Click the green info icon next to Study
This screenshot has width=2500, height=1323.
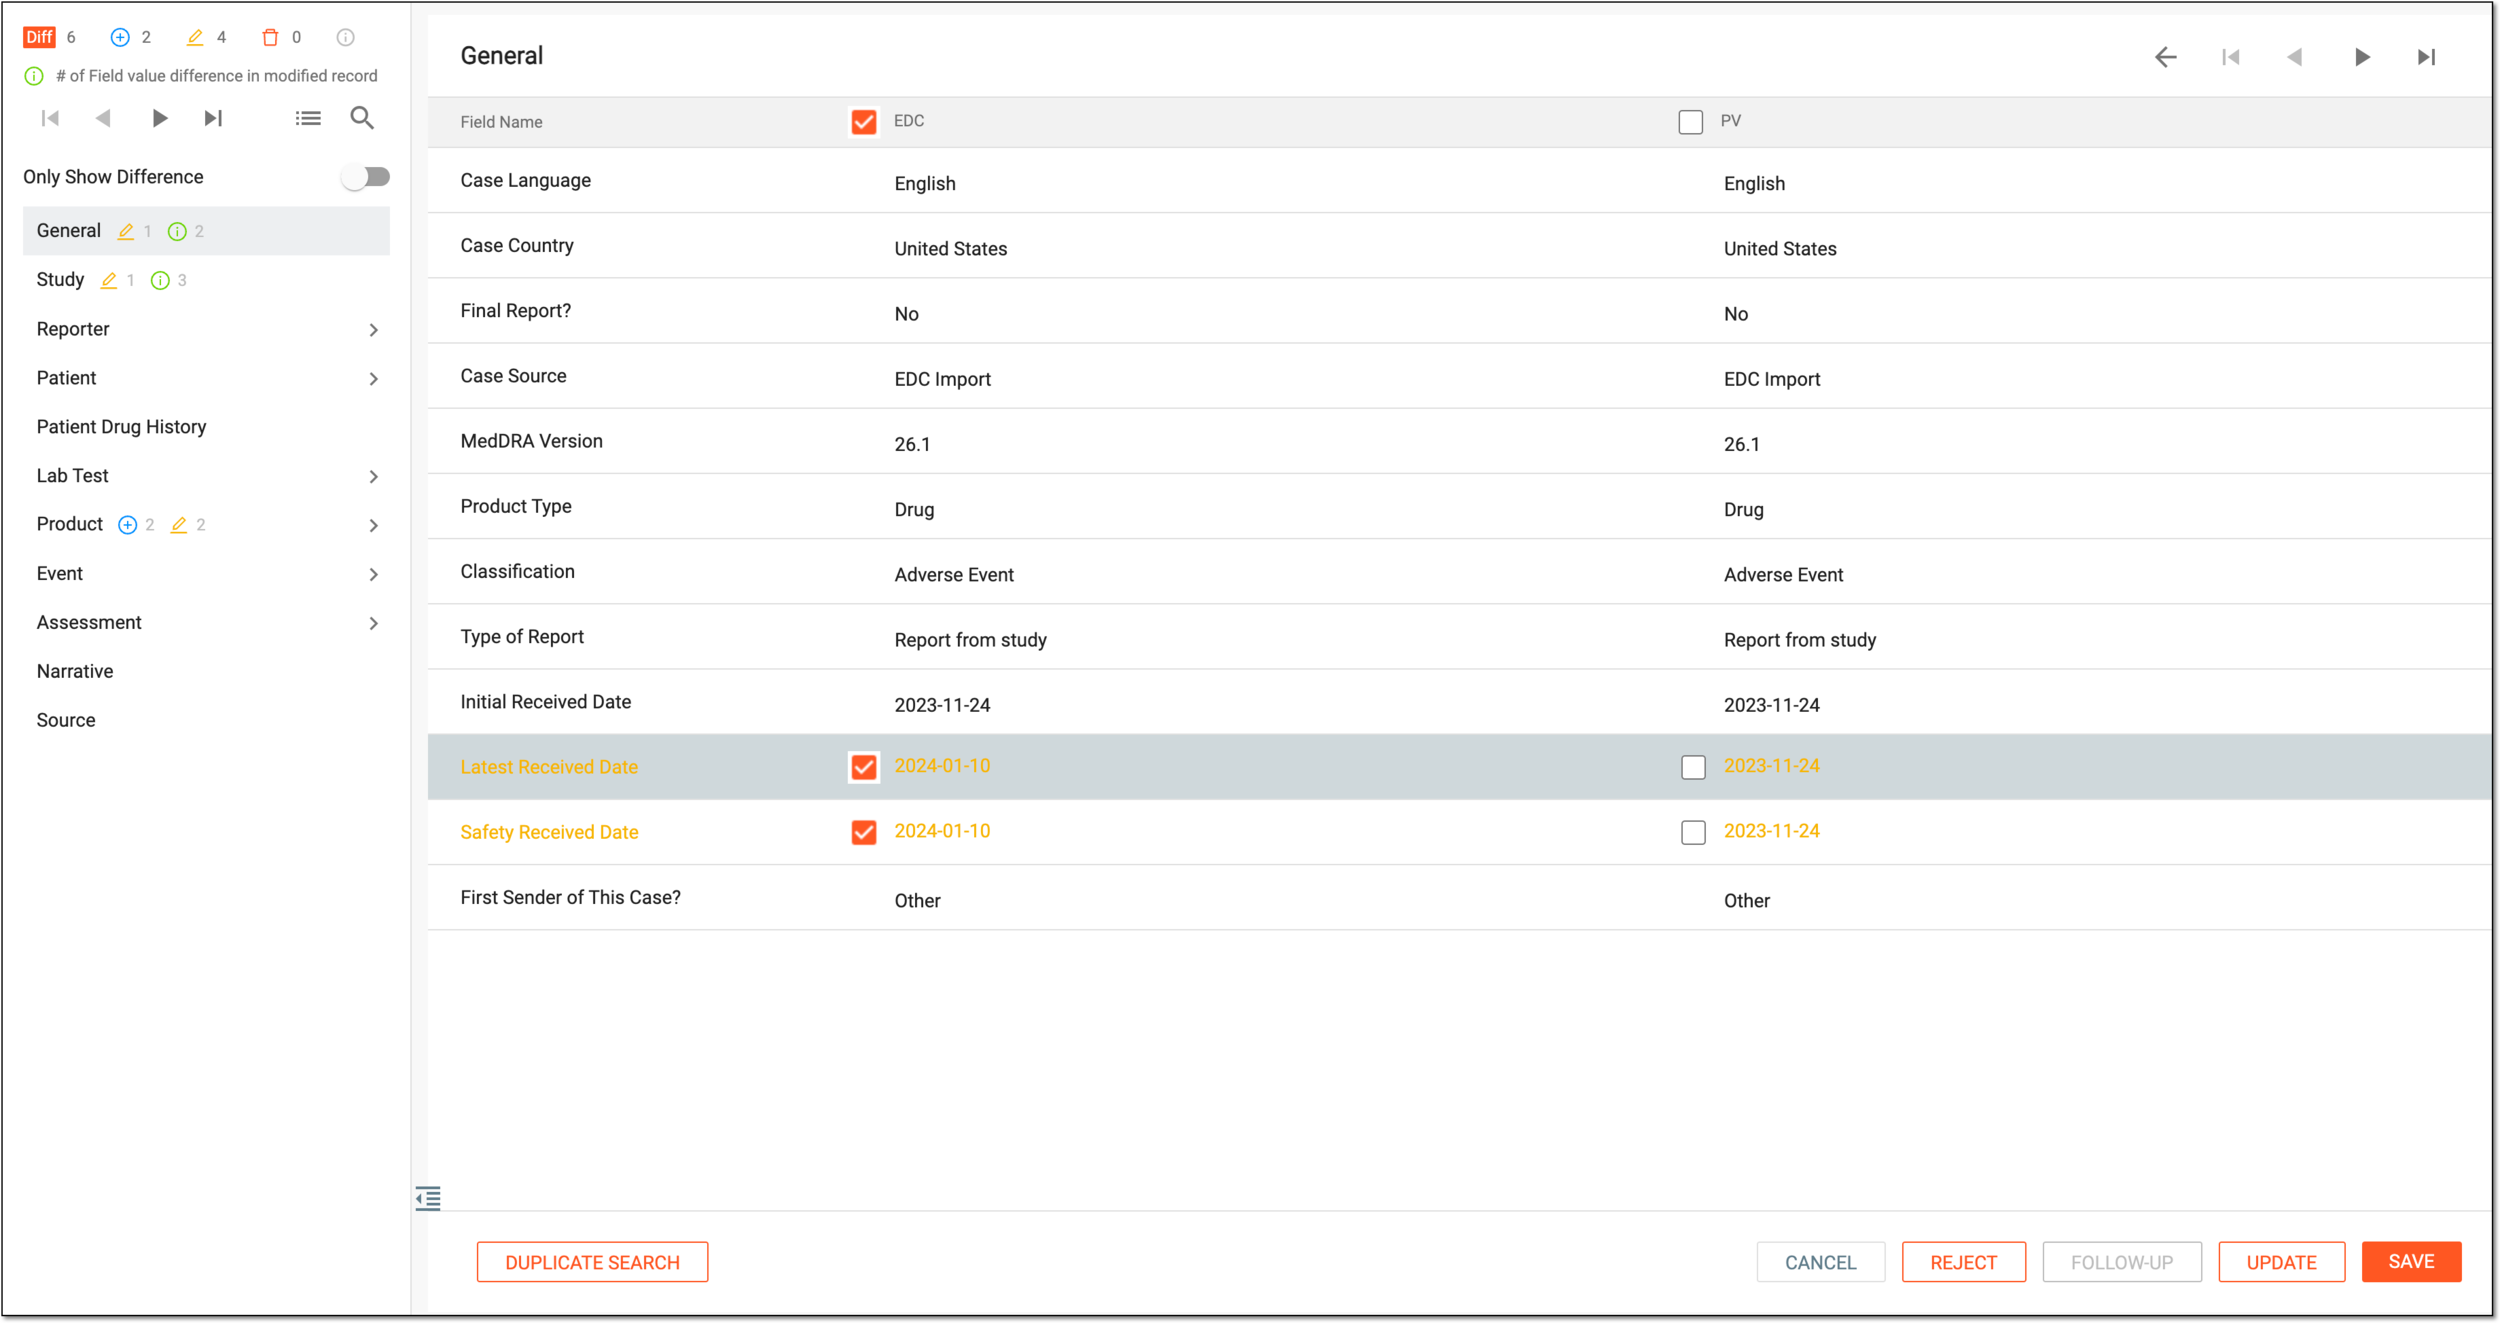pos(160,281)
